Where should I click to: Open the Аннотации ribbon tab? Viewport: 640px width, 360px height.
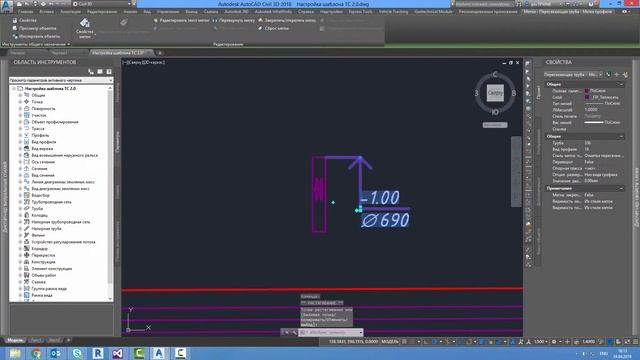tap(70, 11)
